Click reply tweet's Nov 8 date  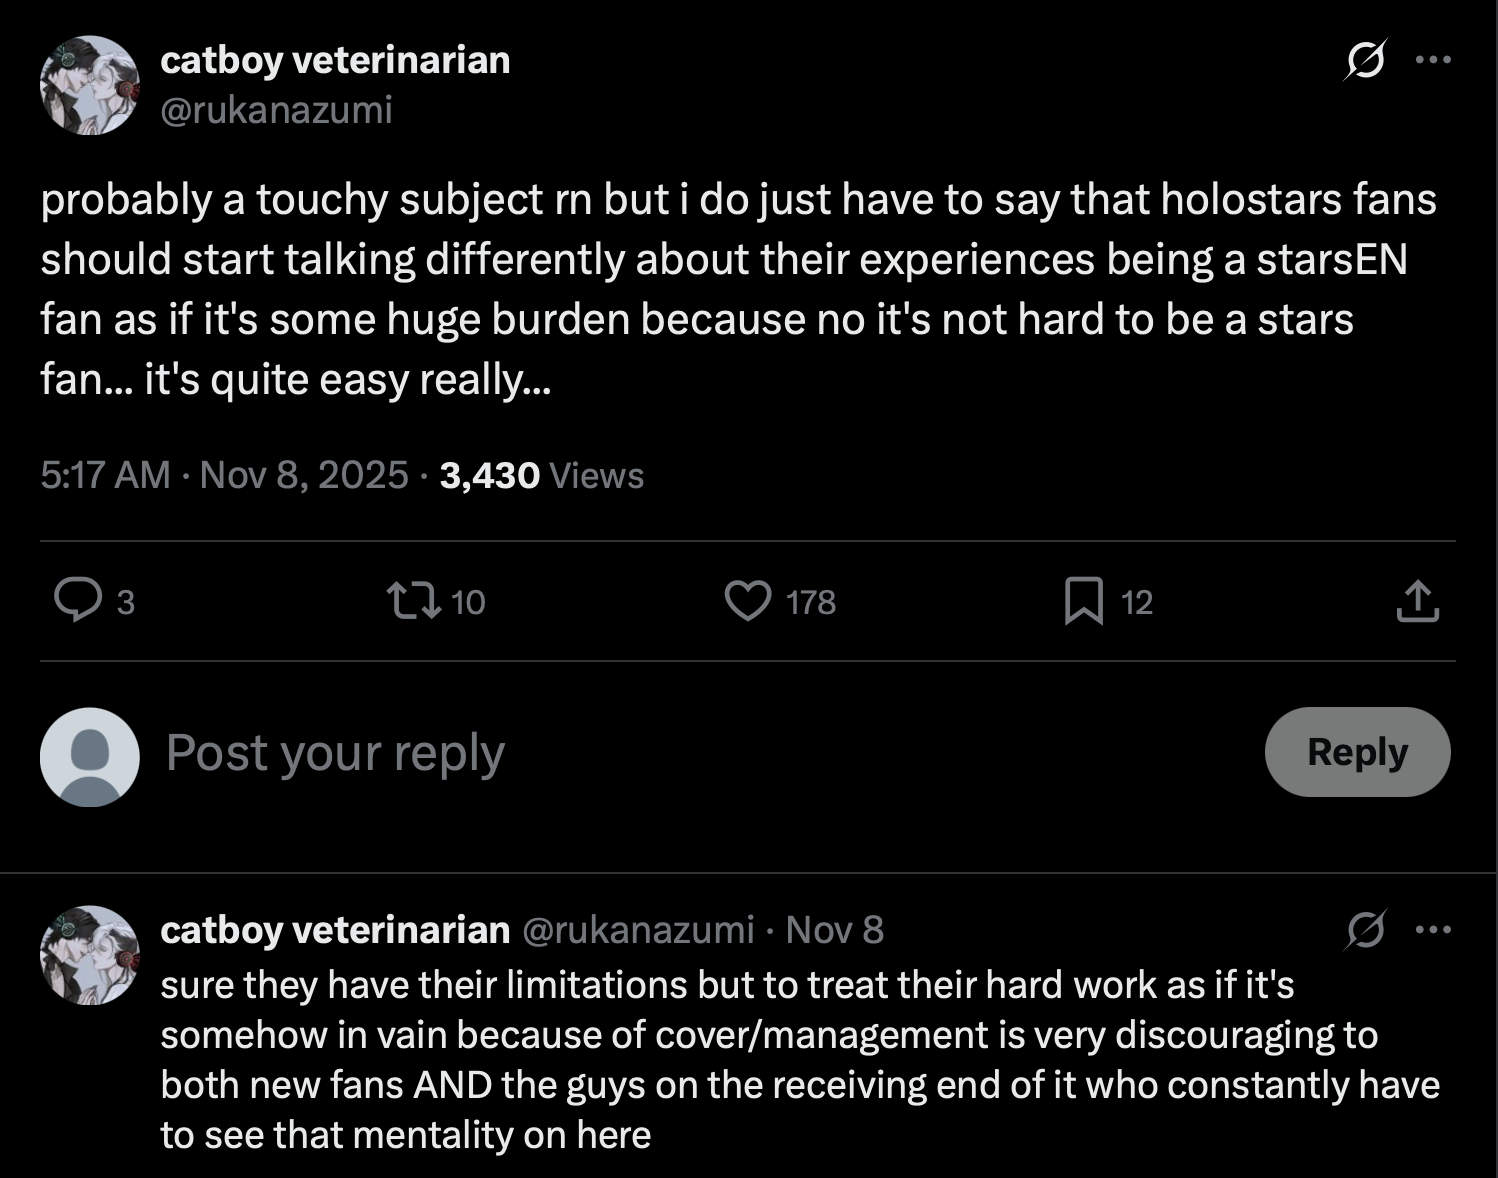tap(835, 930)
